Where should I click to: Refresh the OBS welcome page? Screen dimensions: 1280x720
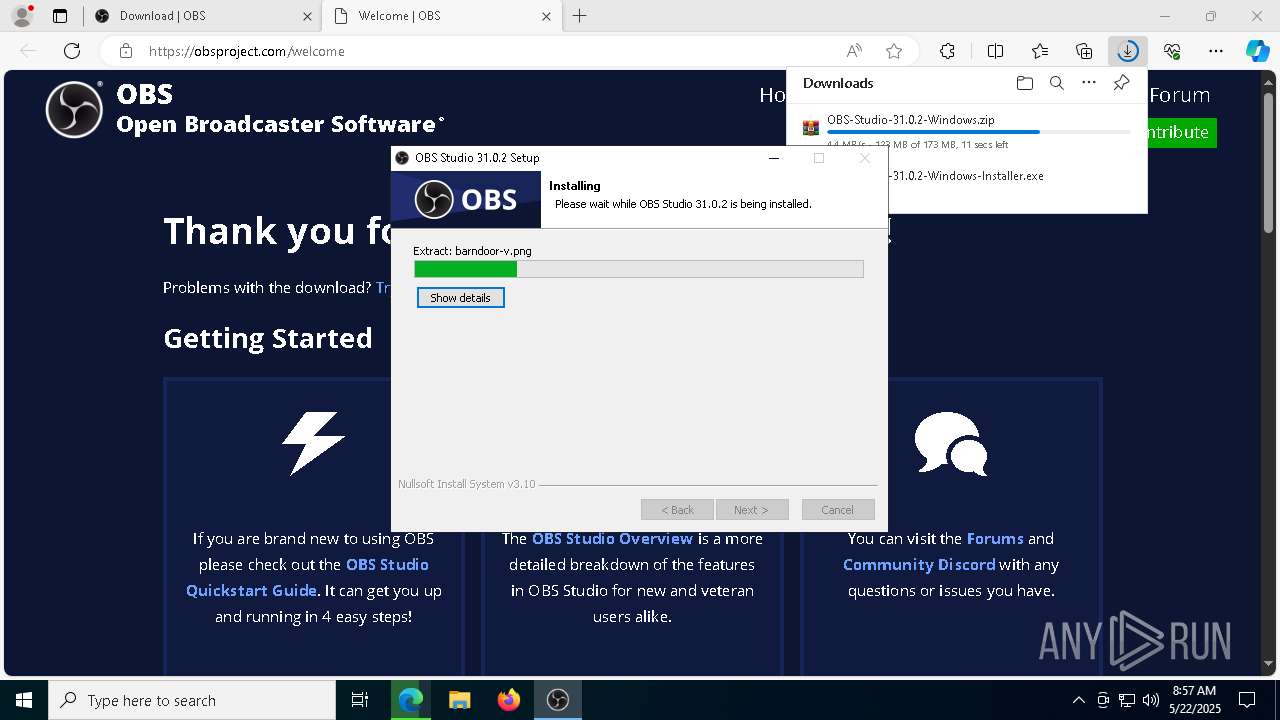point(72,51)
